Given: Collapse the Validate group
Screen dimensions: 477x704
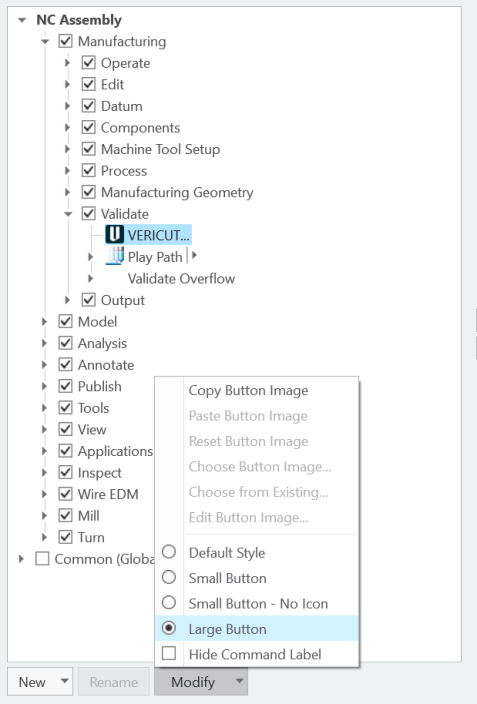Looking at the screenshot, I should (x=68, y=214).
